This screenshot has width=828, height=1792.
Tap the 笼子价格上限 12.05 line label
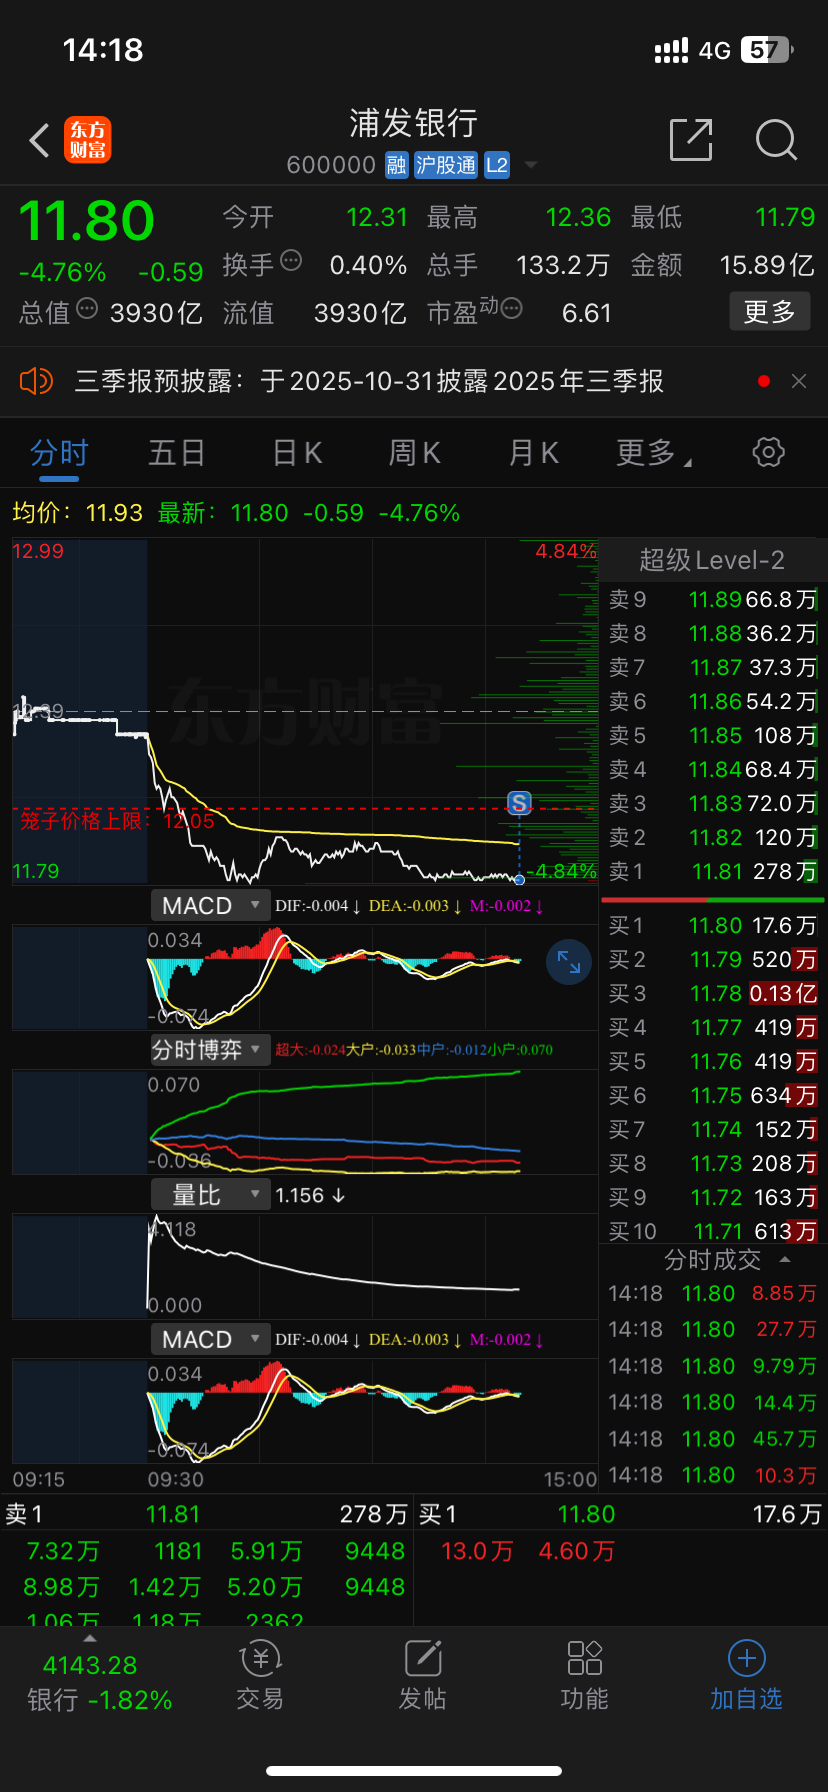118,821
